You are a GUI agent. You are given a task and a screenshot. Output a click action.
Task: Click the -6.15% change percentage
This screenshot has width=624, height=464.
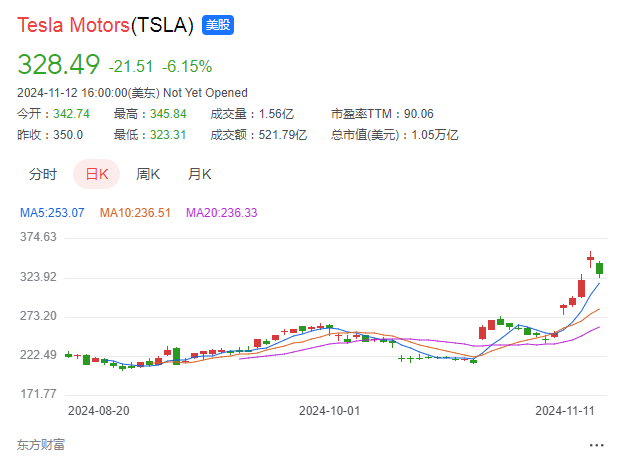(x=188, y=67)
